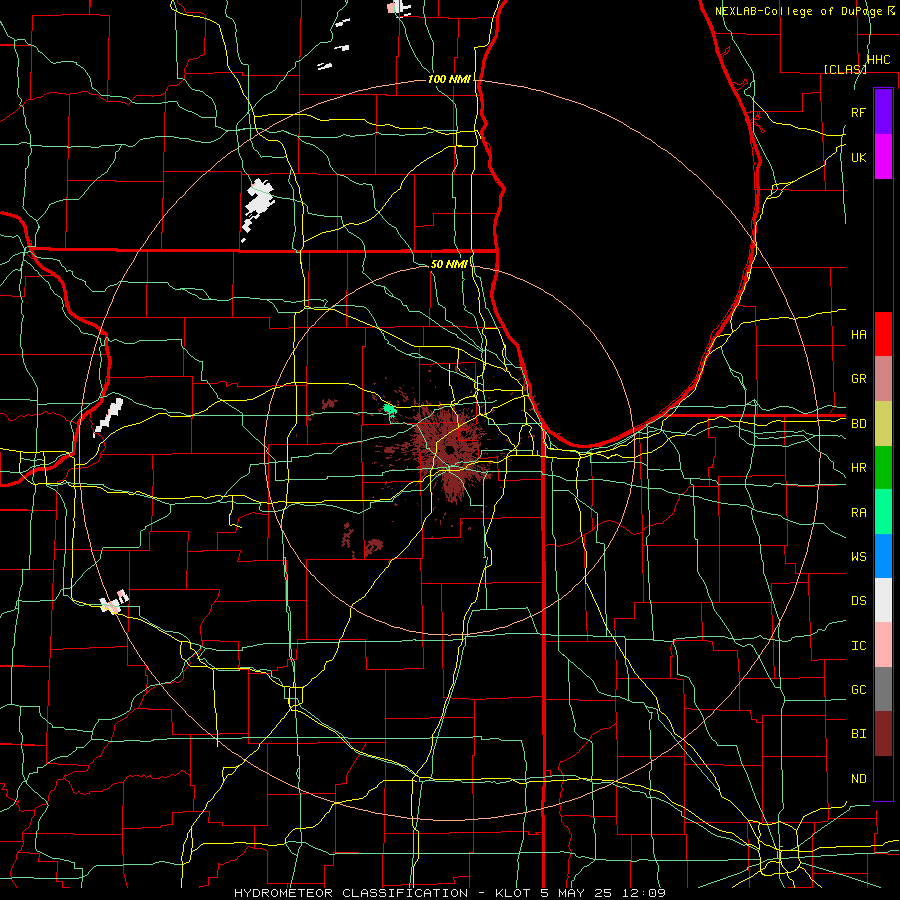Click the HR green legend swatch
This screenshot has height=900, width=900.
[883, 468]
